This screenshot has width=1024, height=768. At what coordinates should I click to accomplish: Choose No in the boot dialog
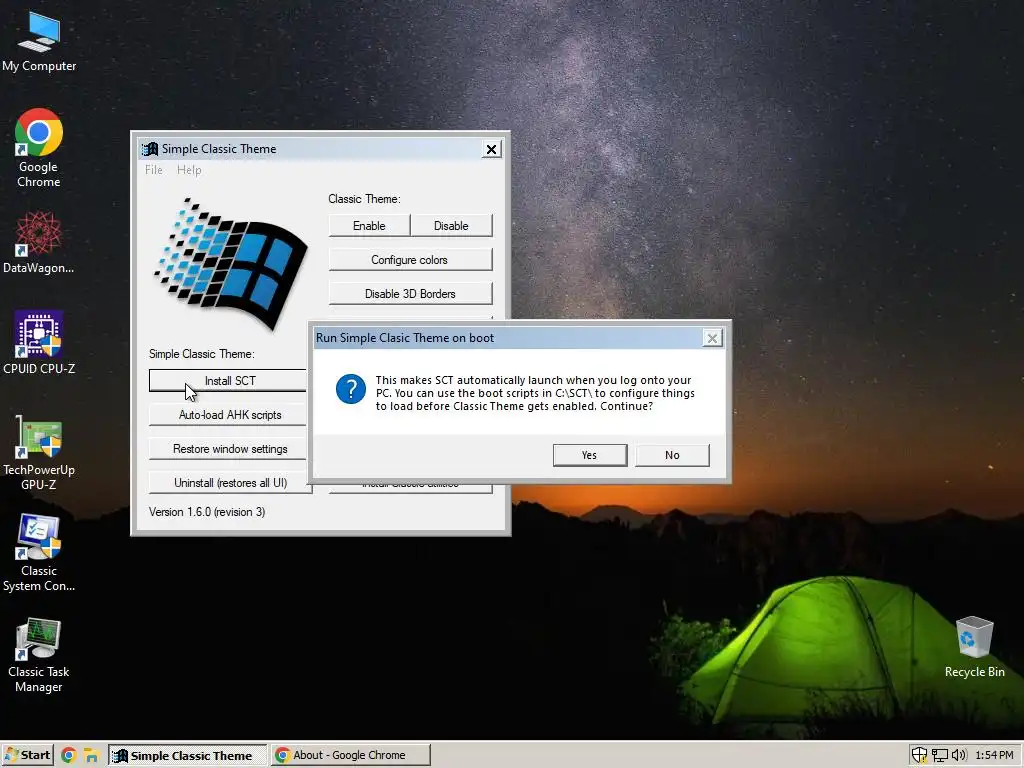point(672,455)
